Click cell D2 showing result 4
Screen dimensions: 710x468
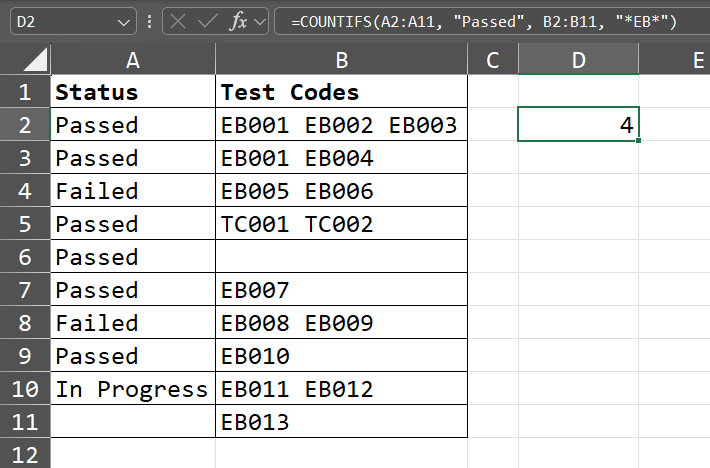click(578, 124)
